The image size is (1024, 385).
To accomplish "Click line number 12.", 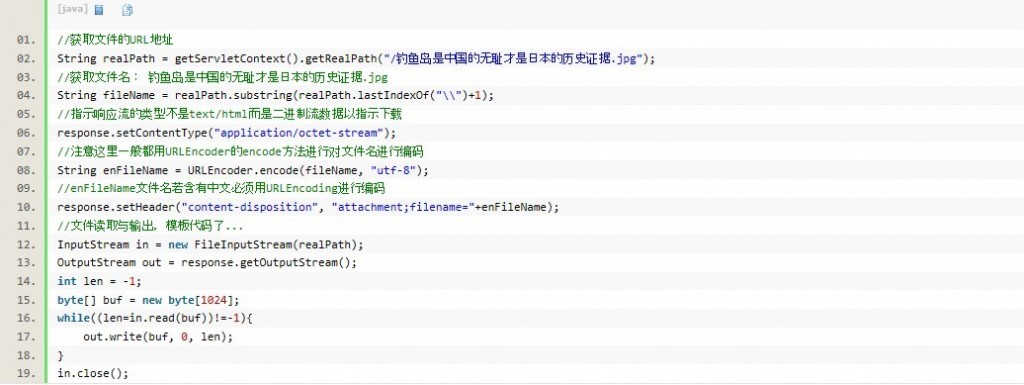I will point(27,245).
